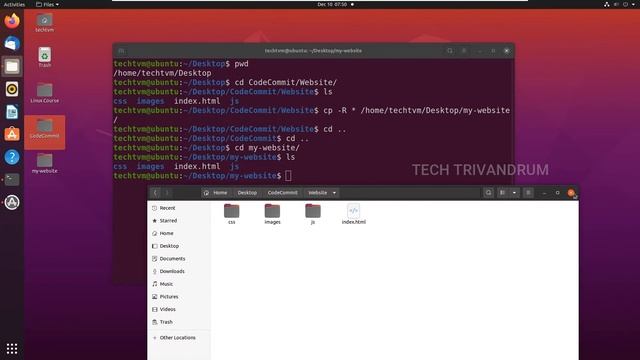Select the my-website desktop folder
Image resolution: width=640 pixels, height=360 pixels.
point(44,163)
